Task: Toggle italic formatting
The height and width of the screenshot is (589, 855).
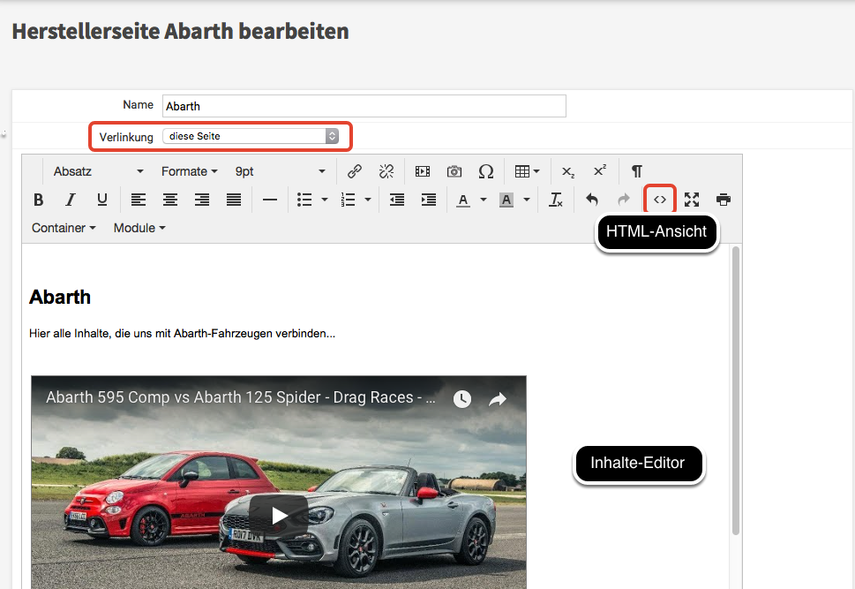Action: click(x=70, y=199)
